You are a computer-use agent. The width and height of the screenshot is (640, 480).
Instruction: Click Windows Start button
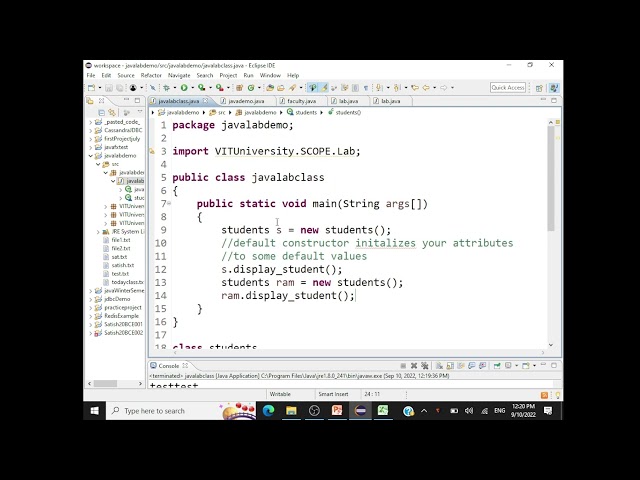tap(94, 411)
